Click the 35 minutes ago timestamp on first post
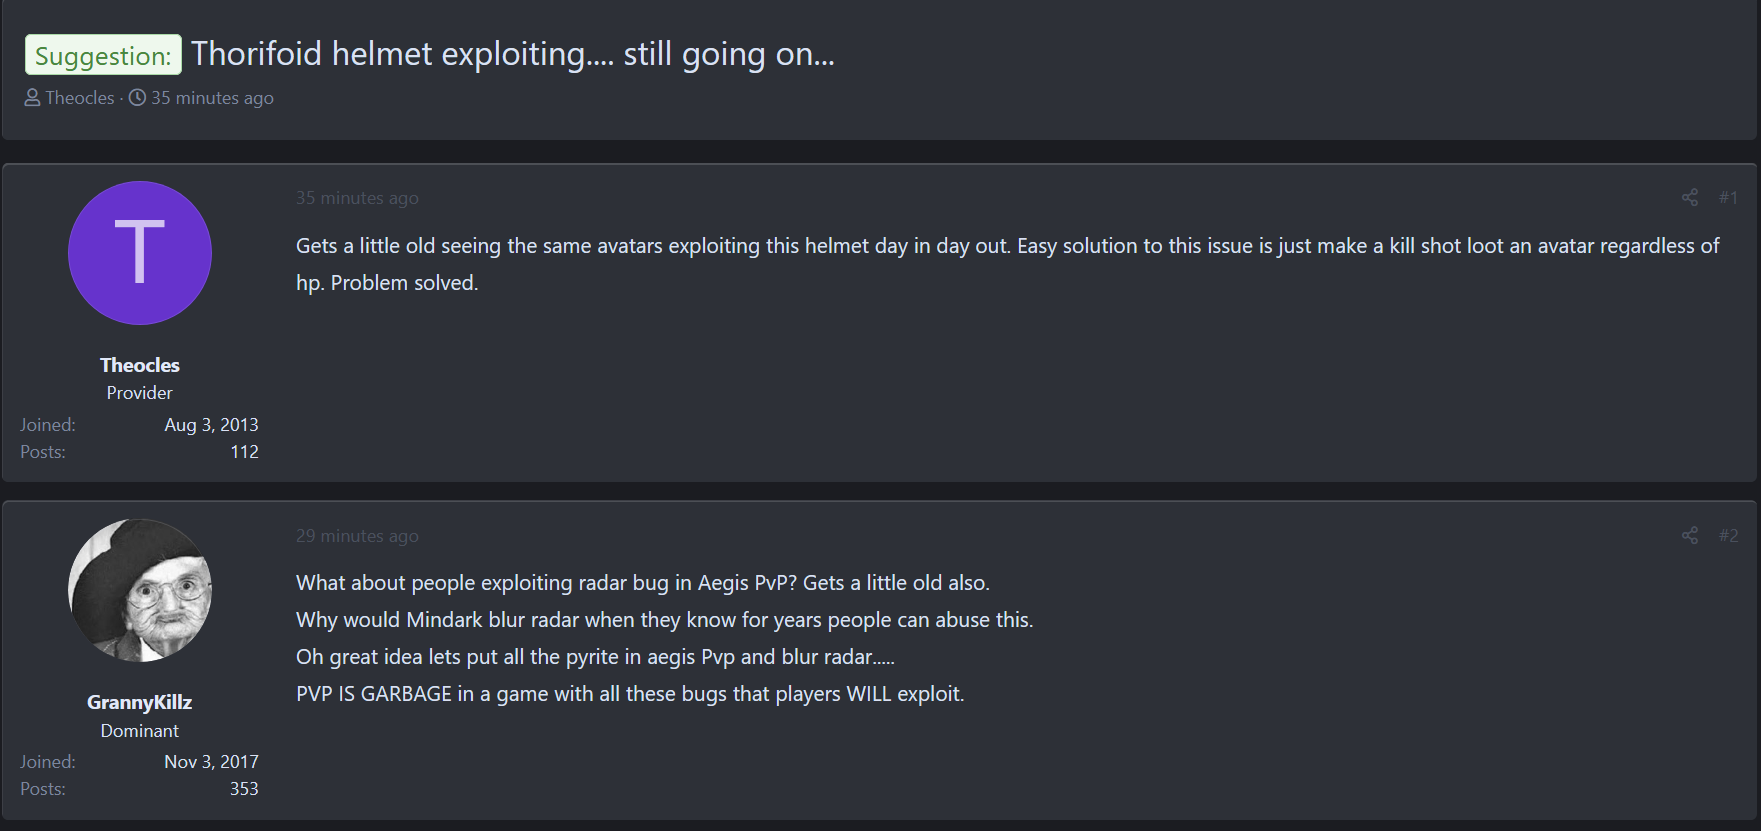 pyautogui.click(x=357, y=198)
